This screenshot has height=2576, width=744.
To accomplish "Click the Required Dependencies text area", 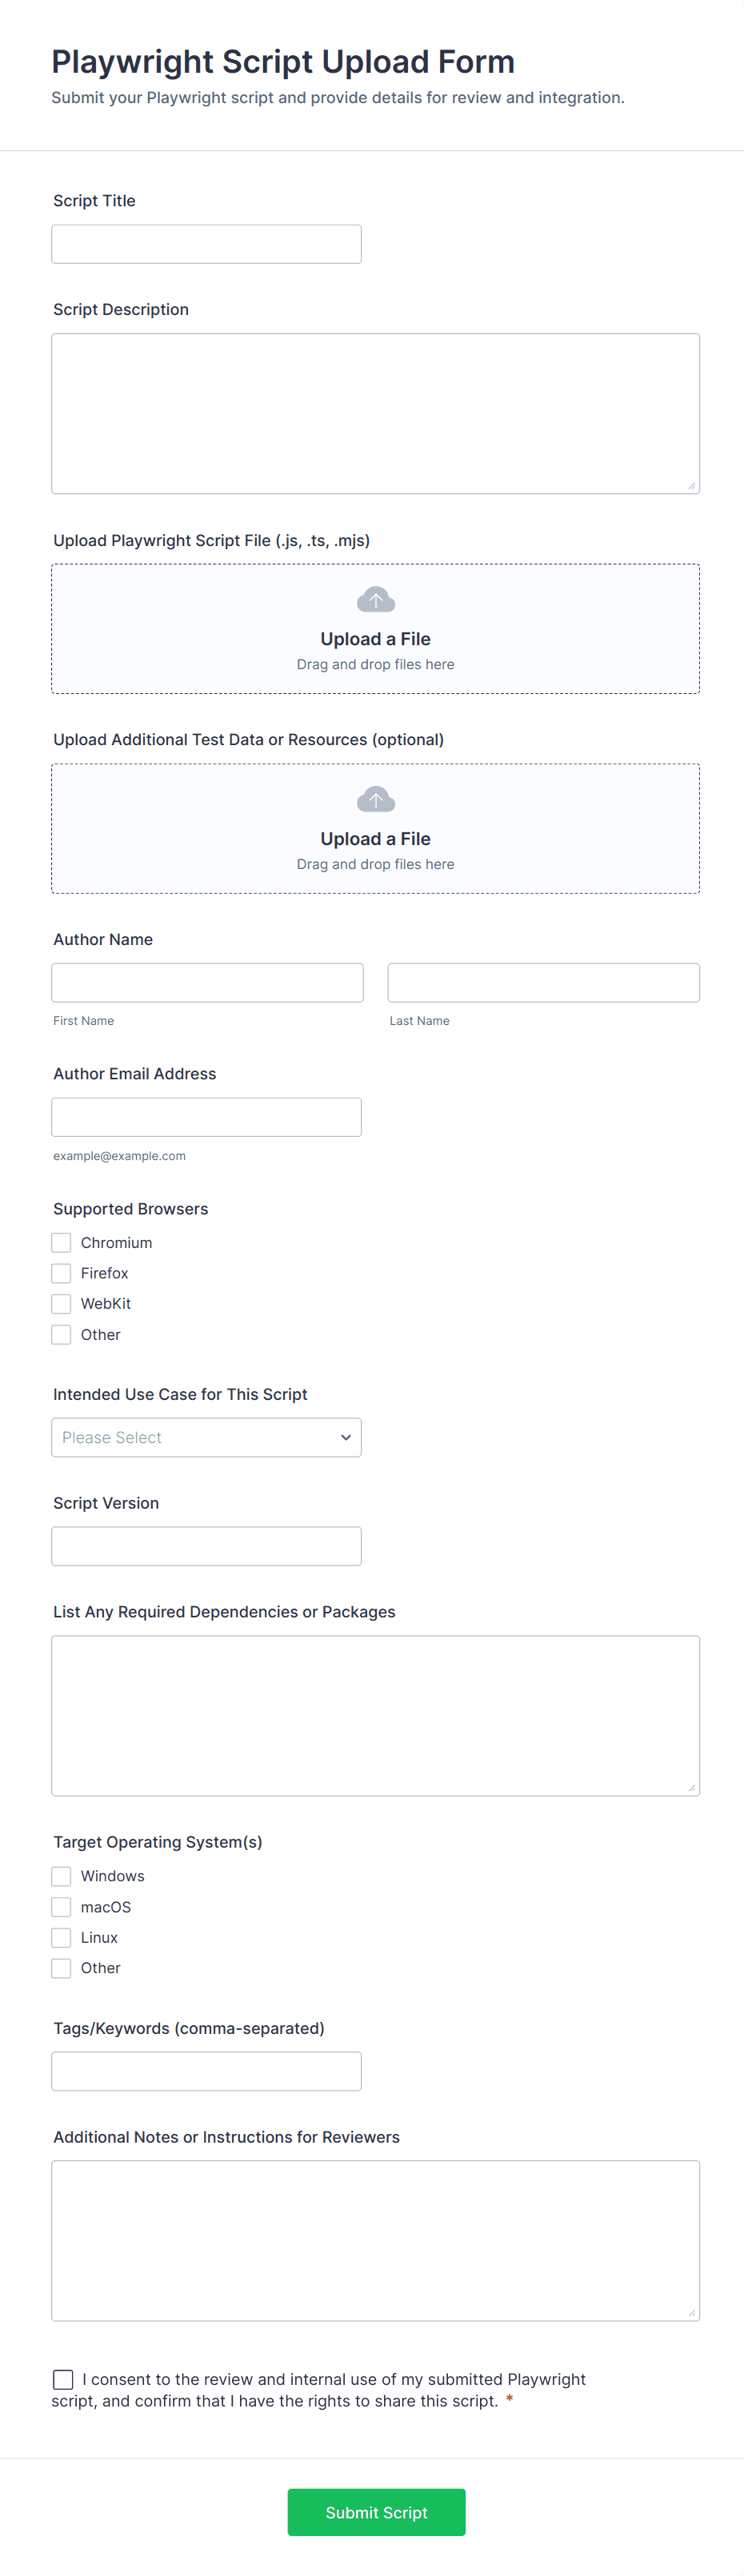I will point(375,1715).
